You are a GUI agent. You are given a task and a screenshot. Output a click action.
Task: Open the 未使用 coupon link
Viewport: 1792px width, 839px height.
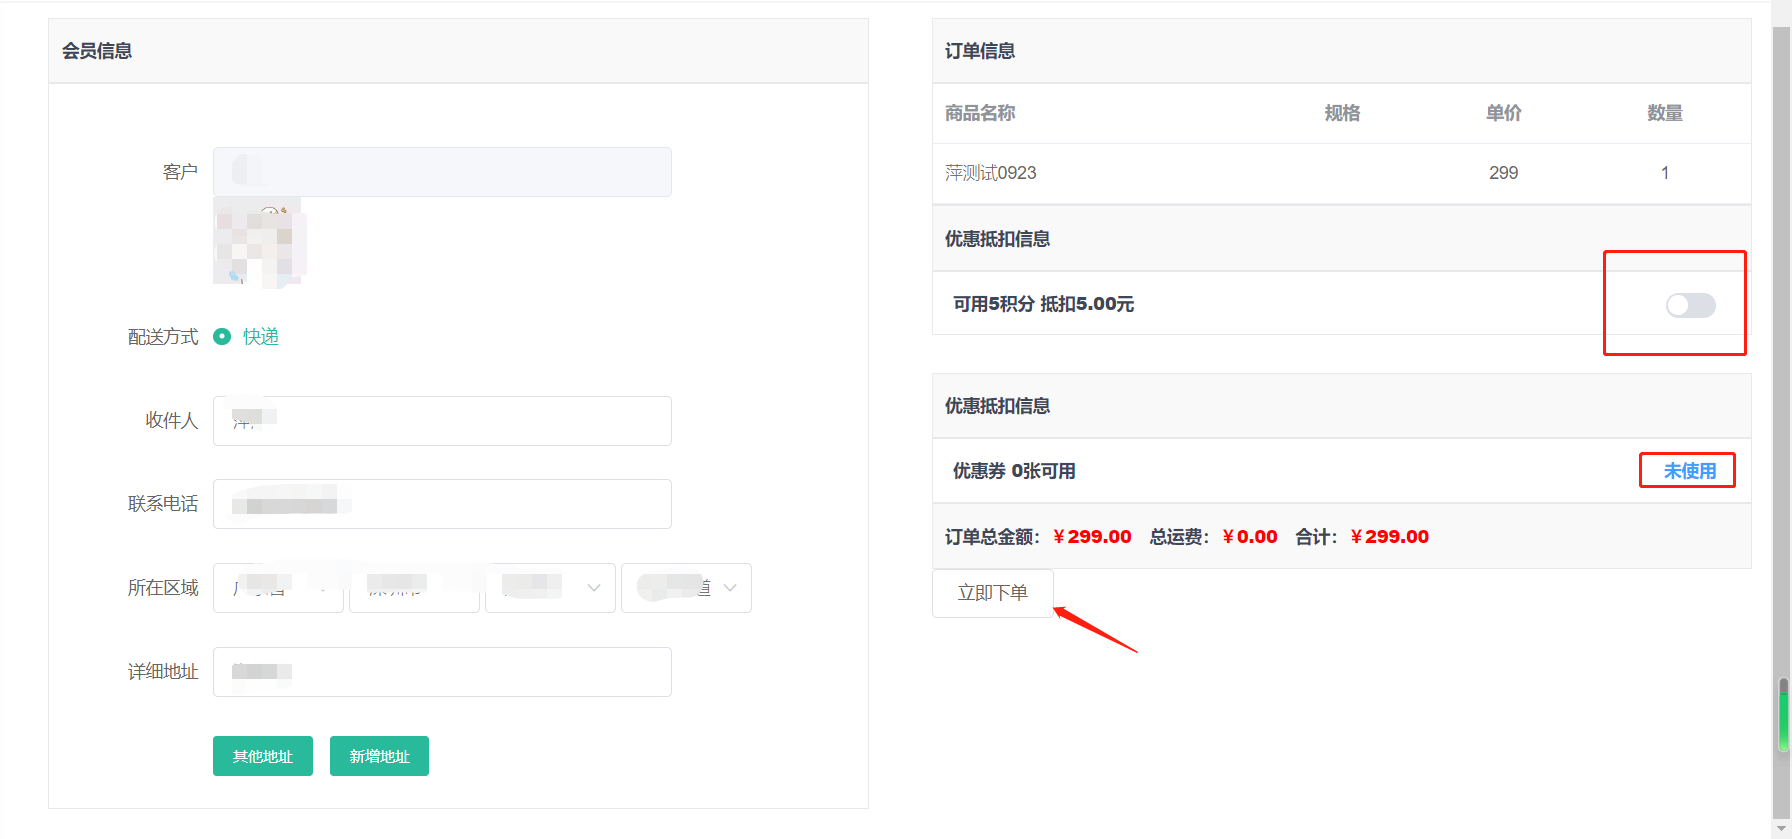coord(1689,471)
